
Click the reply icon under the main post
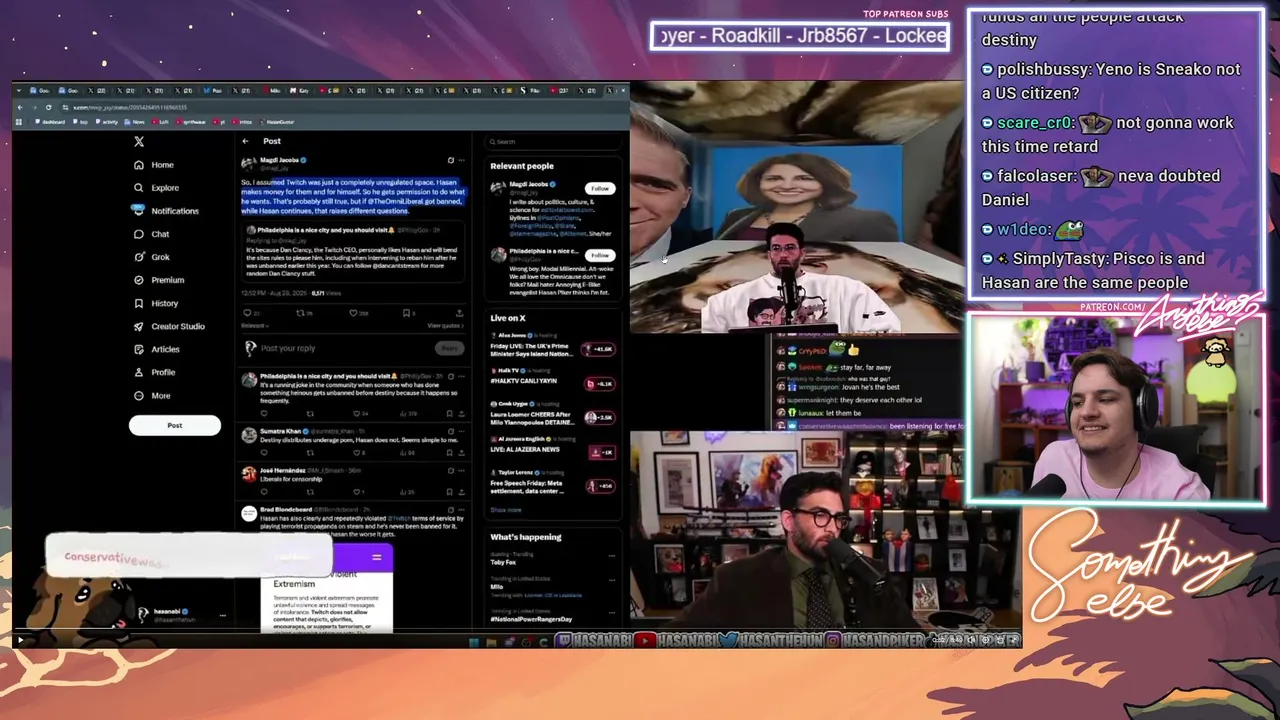(247, 313)
